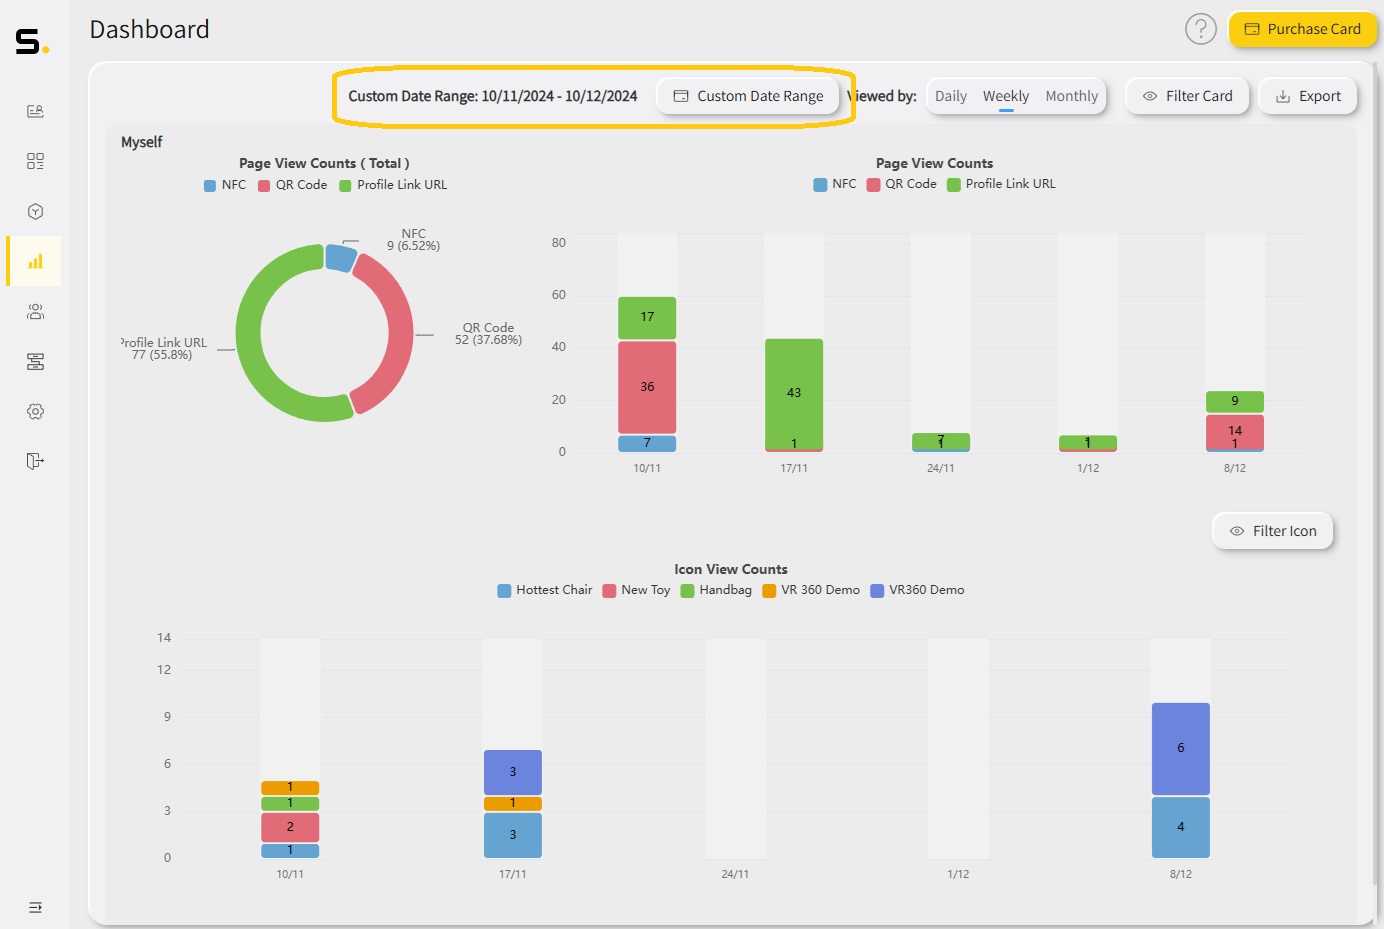Open the team members section from the sidebar
The height and width of the screenshot is (929, 1384).
[x=35, y=311]
